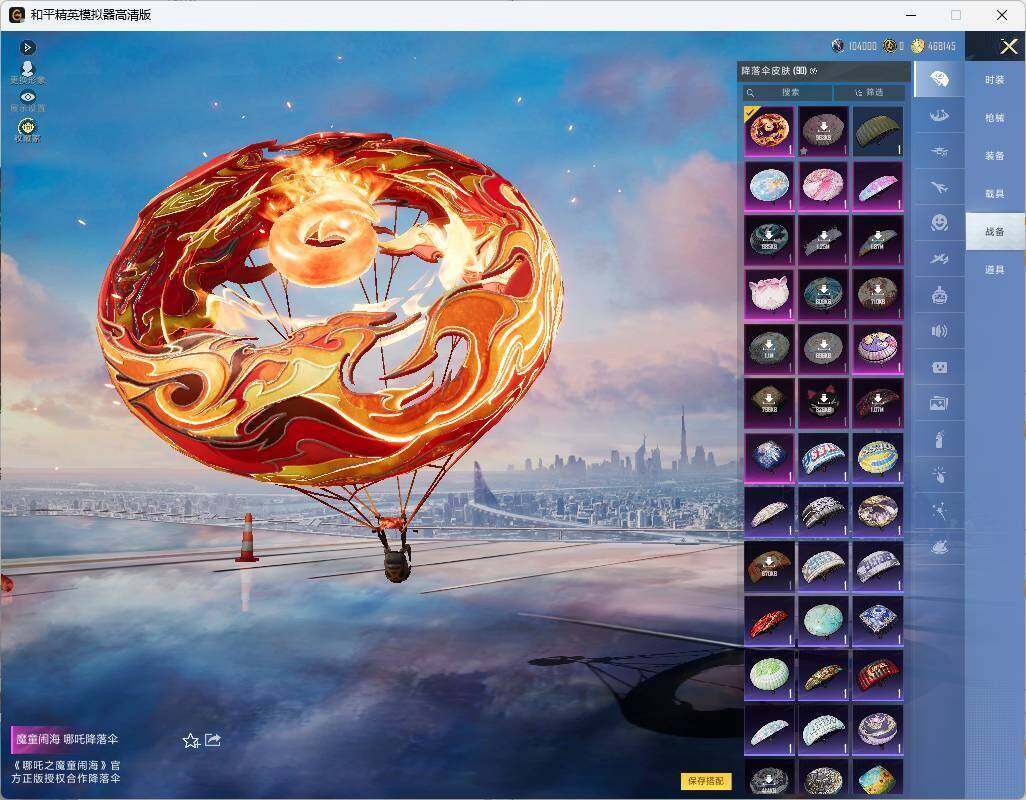Share the parachute using the share arrow icon

[x=213, y=740]
